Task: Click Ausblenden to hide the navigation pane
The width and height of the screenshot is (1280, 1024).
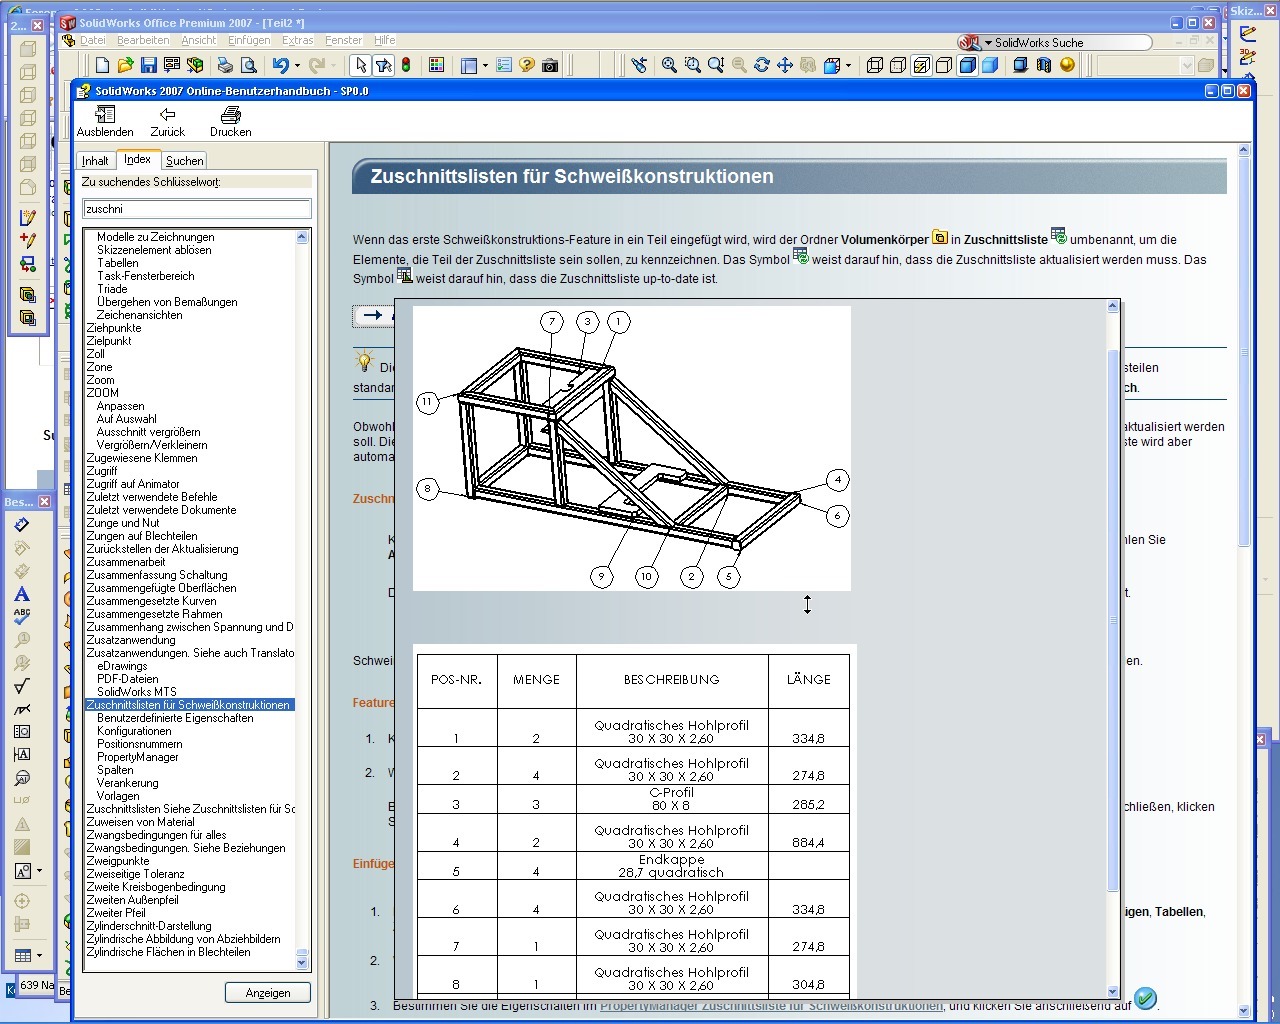Action: 104,115
